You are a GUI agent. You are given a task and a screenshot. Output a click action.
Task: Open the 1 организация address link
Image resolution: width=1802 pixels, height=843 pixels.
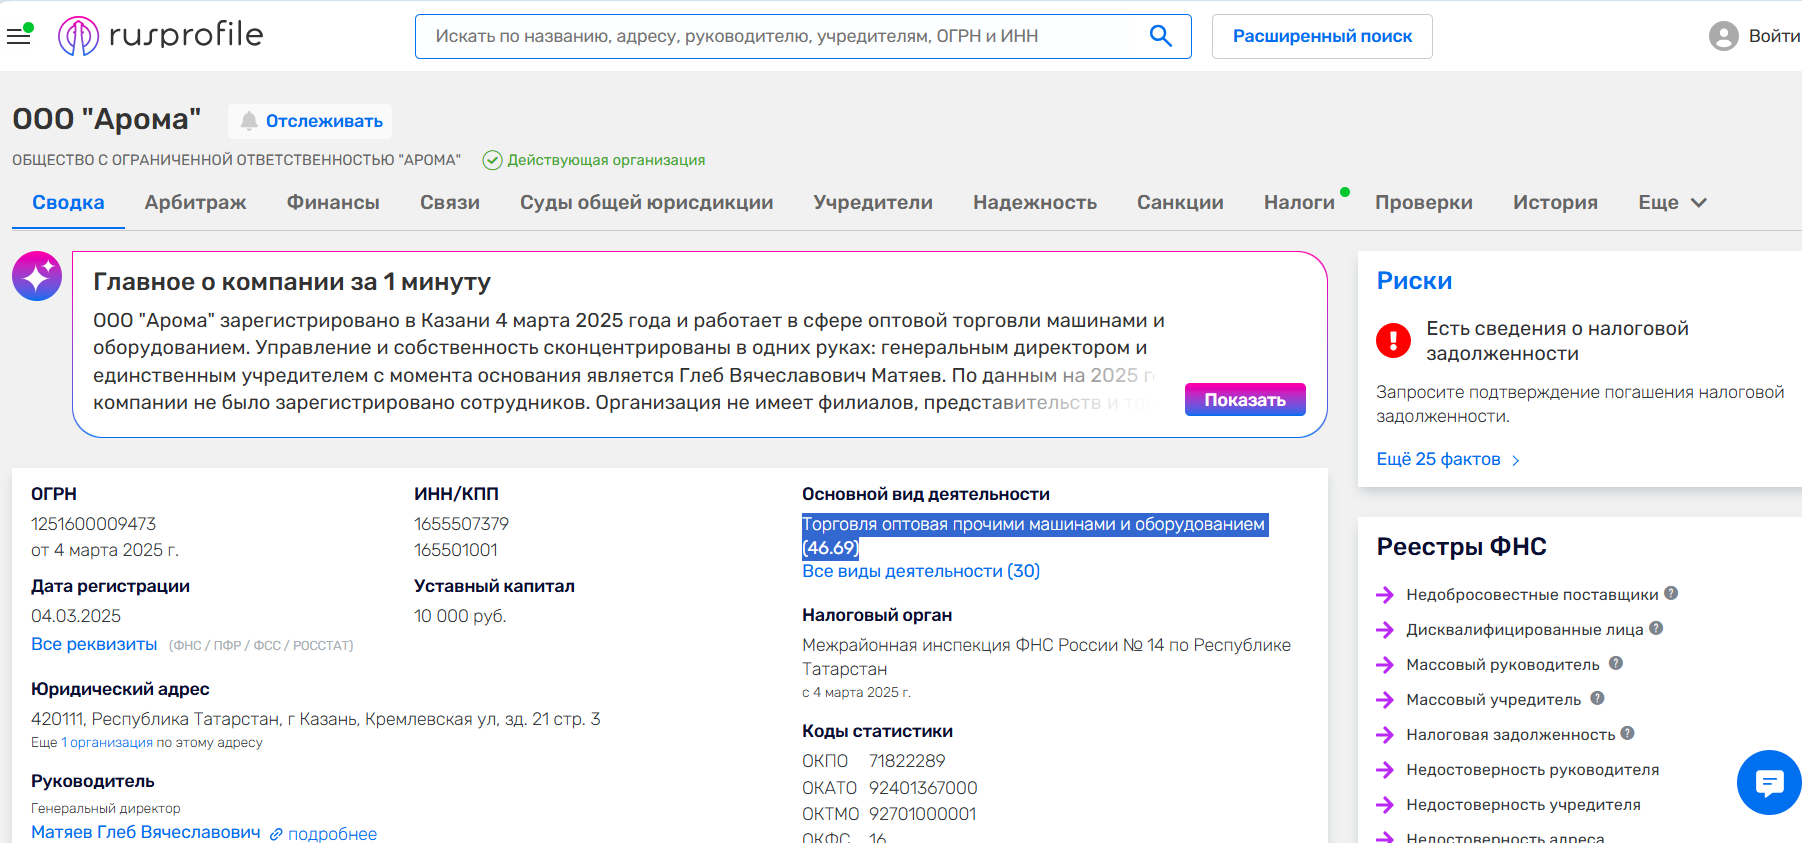(107, 742)
